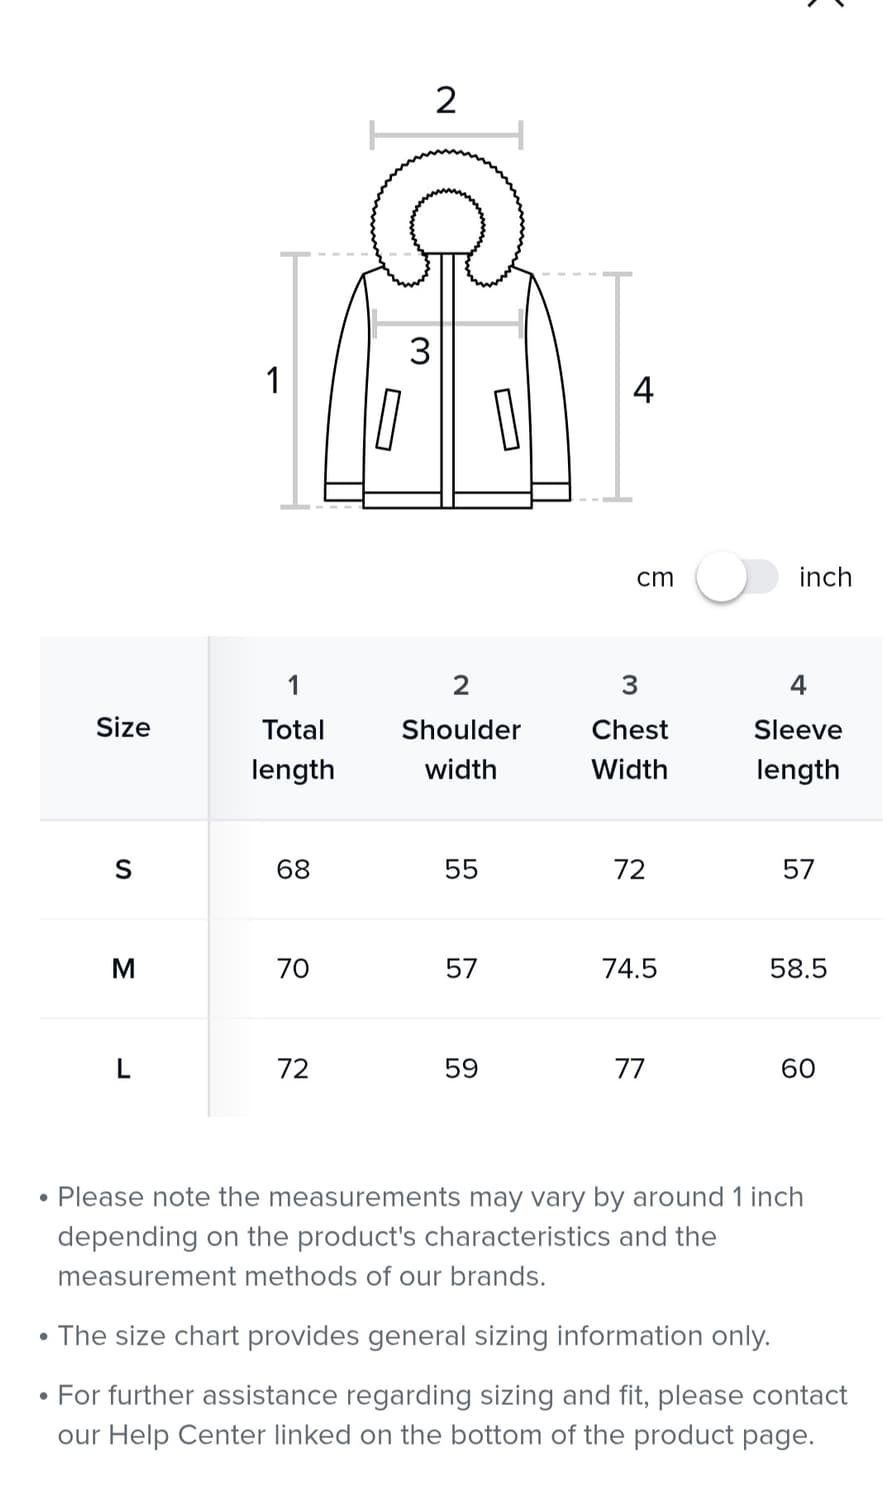The image size is (893, 1500).
Task: Click the total length marker labeled 1
Action: [272, 380]
